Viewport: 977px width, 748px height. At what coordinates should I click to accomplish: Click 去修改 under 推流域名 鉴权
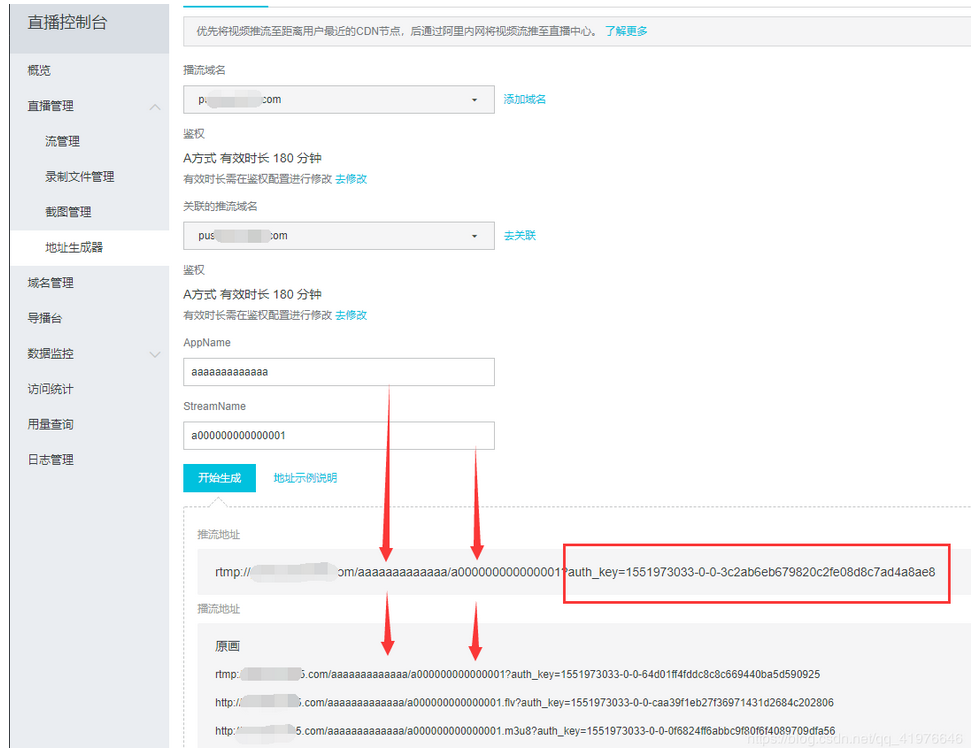click(351, 315)
